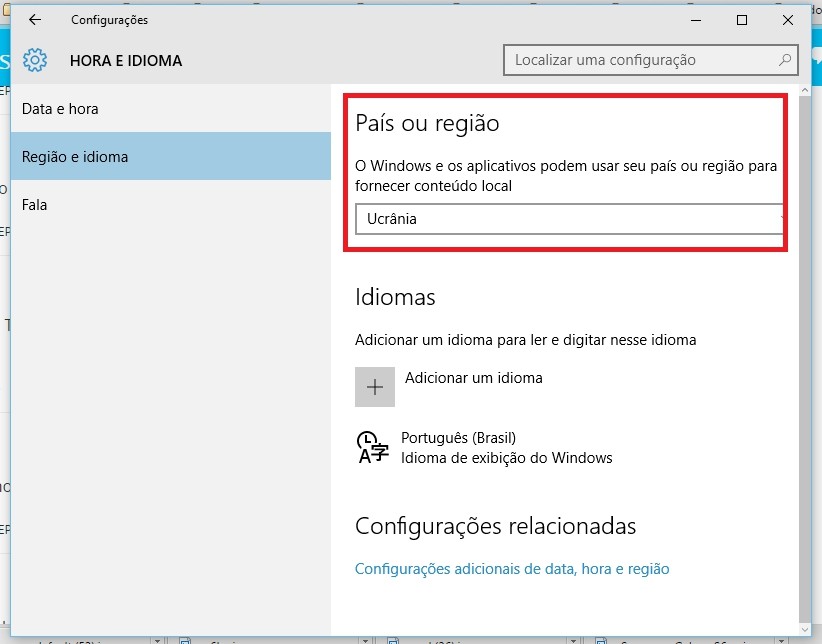Viewport: 822px width, 644px height.
Task: Minimize the Configurações window
Action: [x=696, y=20]
